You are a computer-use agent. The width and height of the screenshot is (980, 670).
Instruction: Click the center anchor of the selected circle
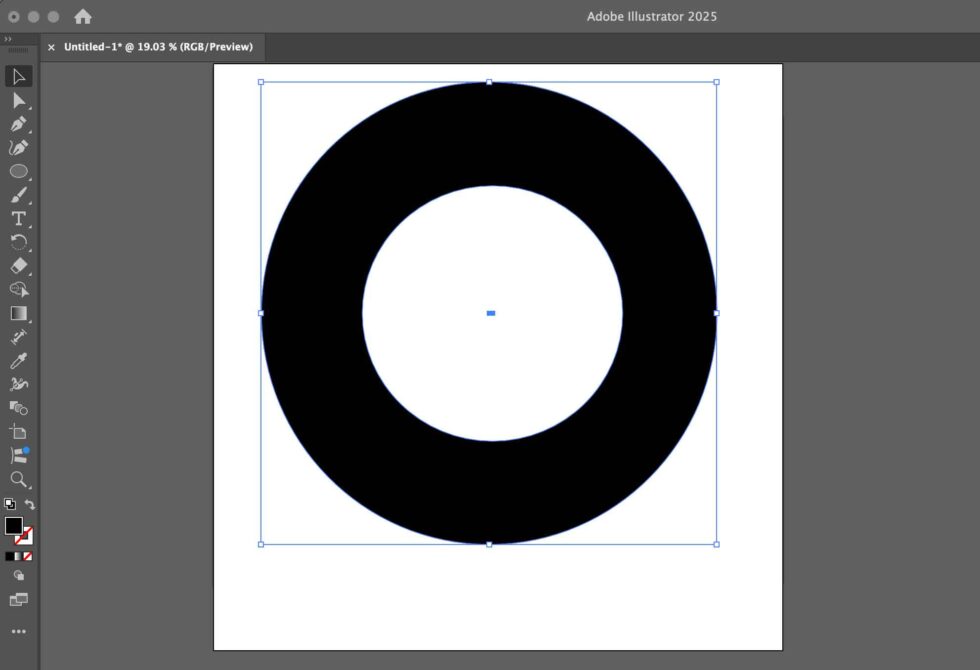[x=490, y=313]
